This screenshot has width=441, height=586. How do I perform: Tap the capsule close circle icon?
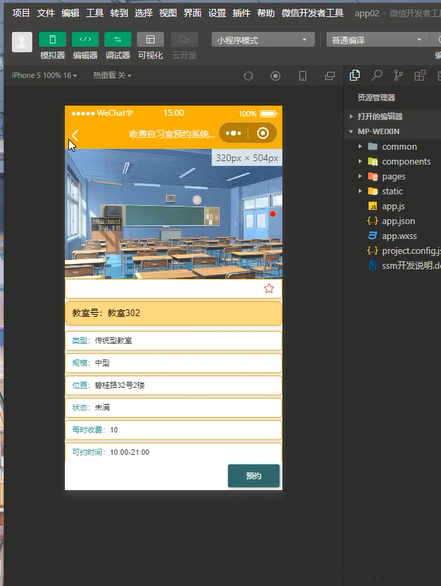point(263,133)
